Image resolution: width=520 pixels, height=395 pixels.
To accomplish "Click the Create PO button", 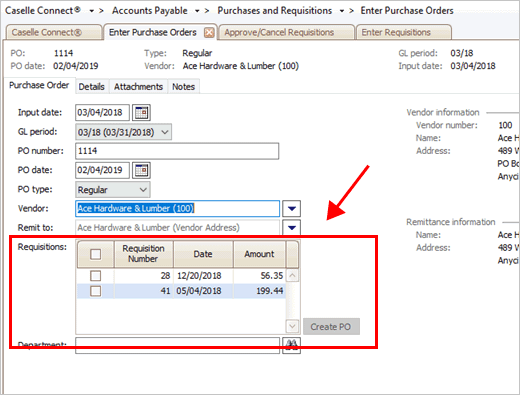I will [331, 327].
